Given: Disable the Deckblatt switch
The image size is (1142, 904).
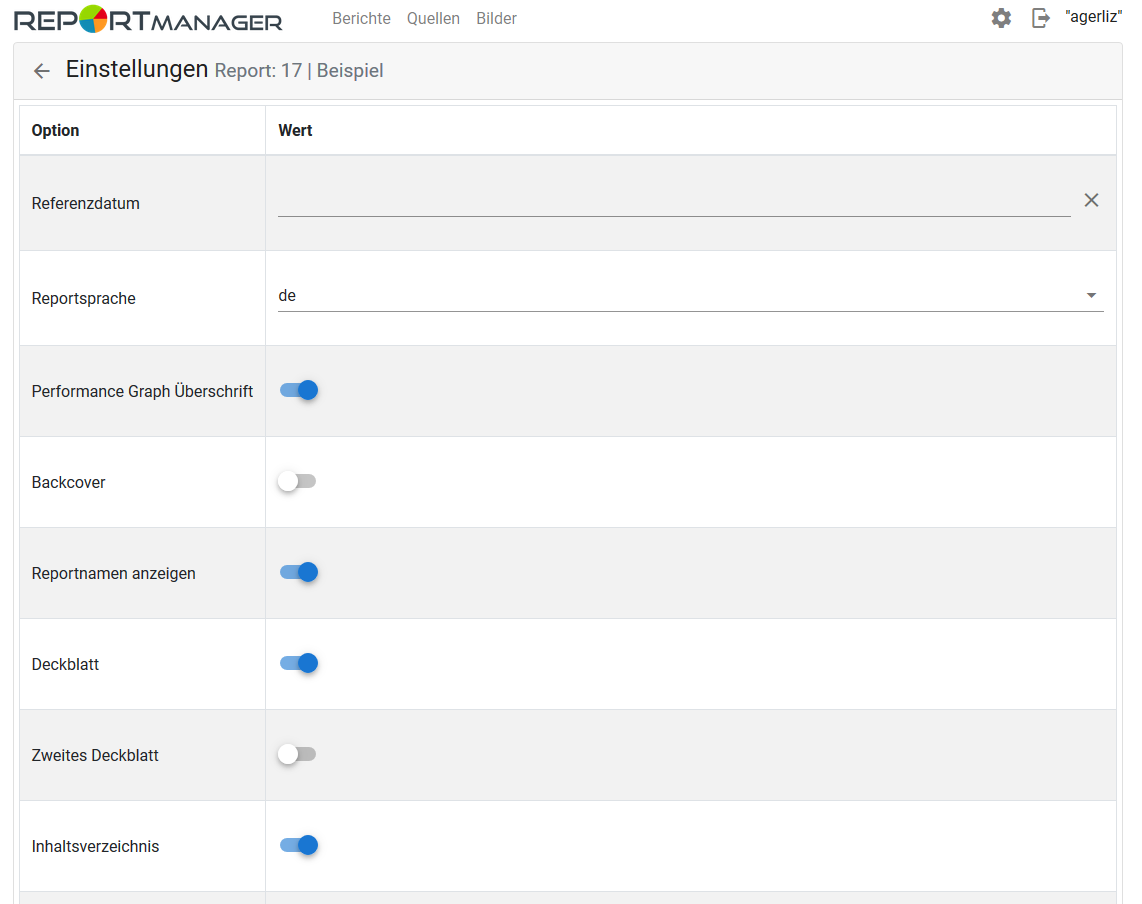Looking at the screenshot, I should click(x=299, y=664).
